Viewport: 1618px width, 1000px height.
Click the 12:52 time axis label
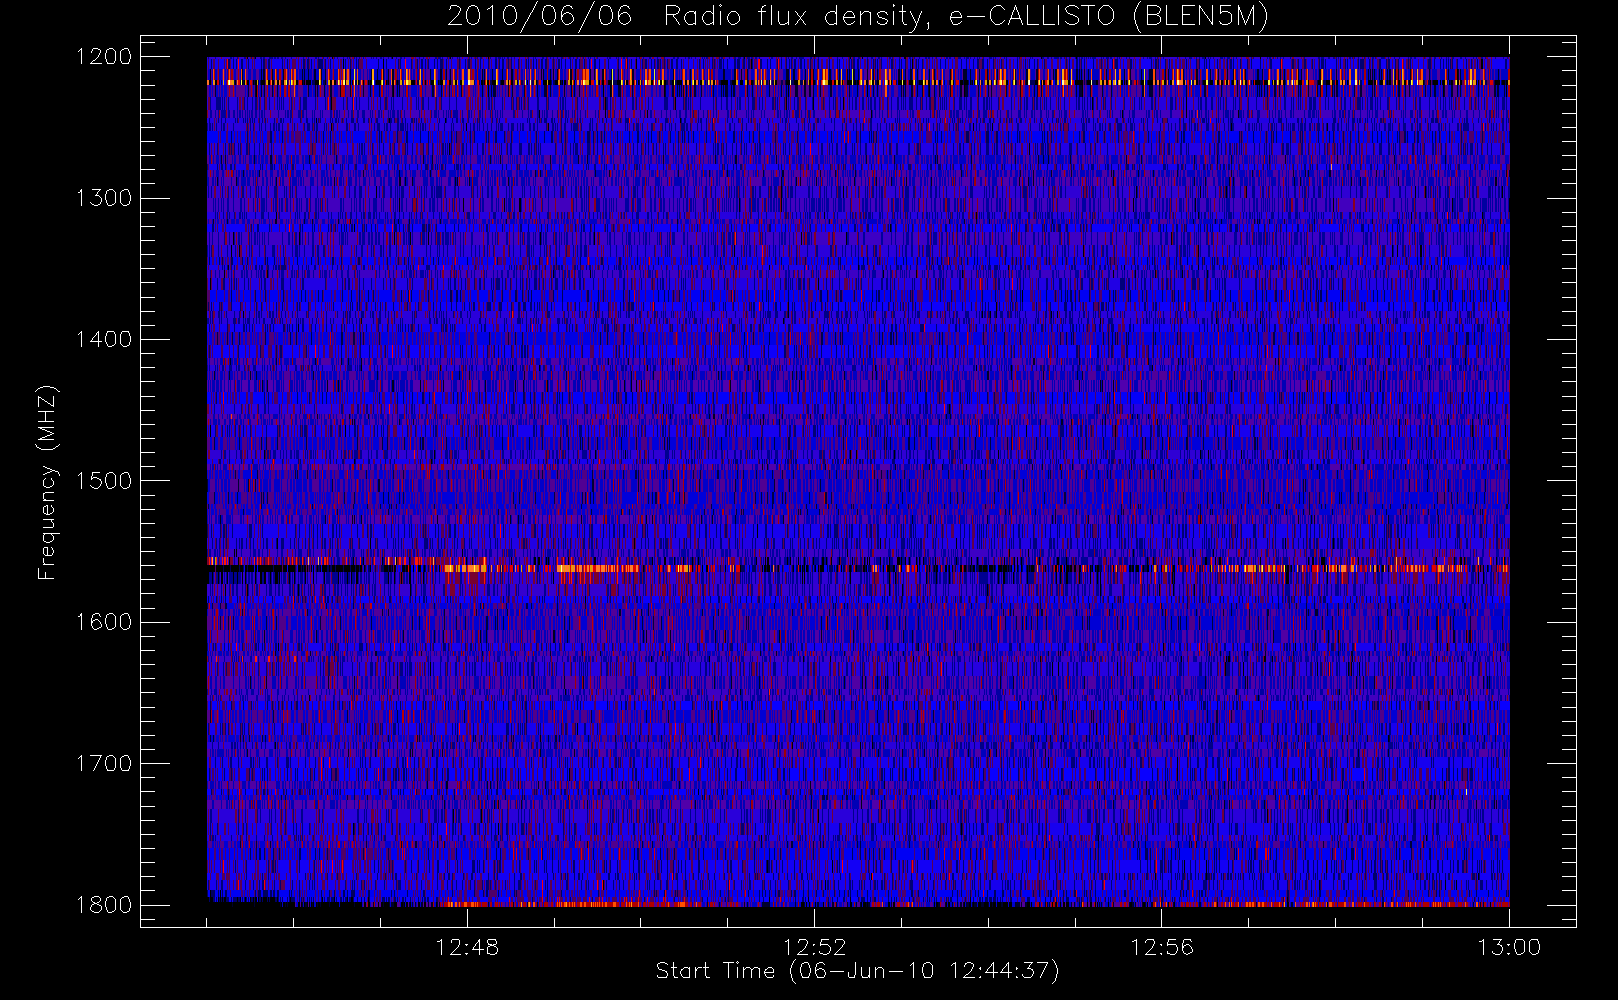[x=814, y=947]
